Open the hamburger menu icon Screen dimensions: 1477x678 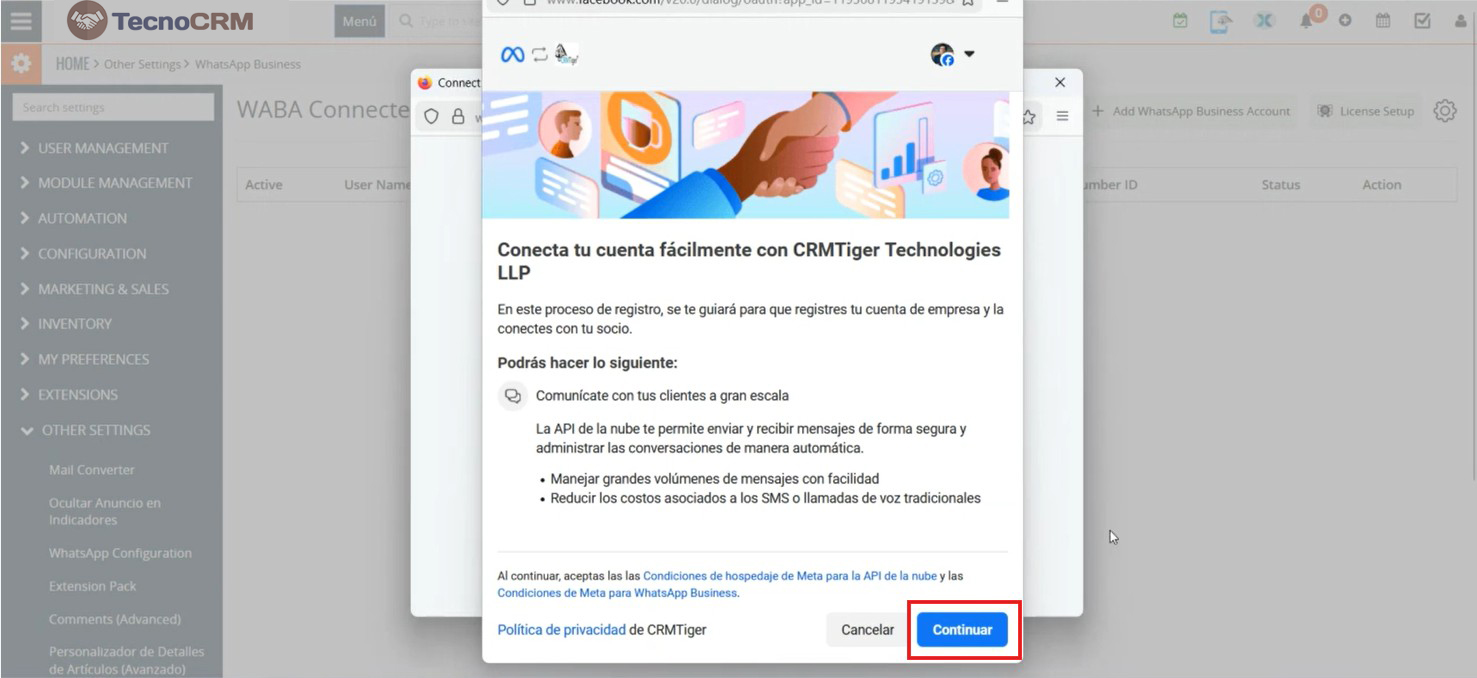[x=21, y=21]
